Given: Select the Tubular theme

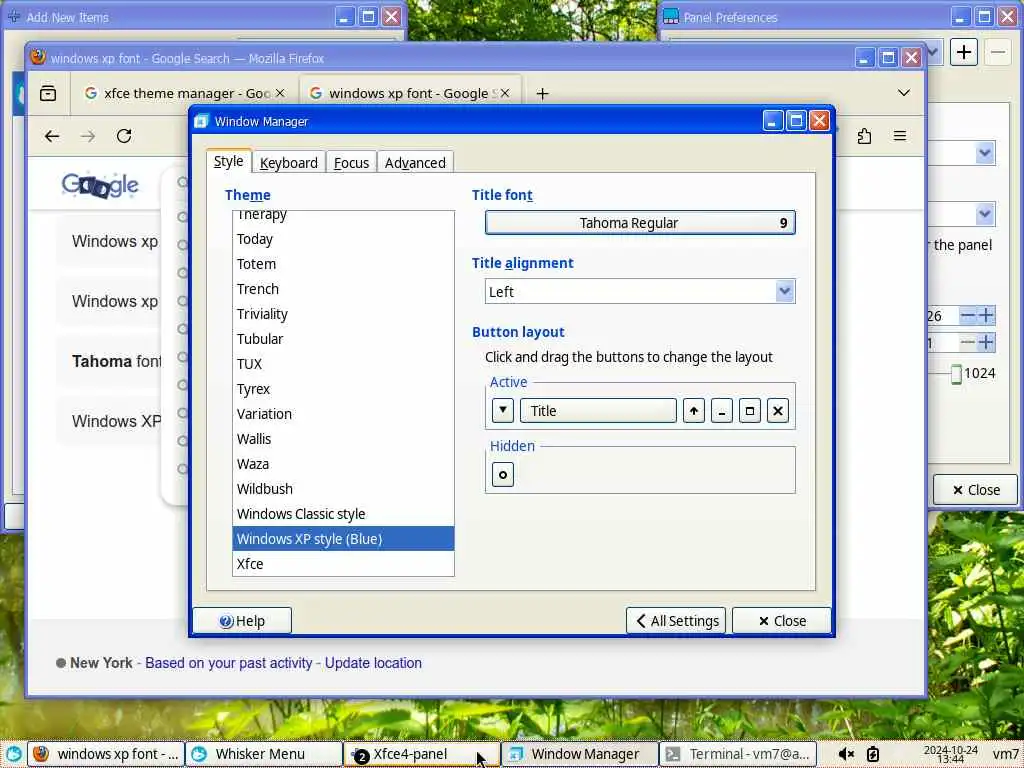Looking at the screenshot, I should pos(343,339).
